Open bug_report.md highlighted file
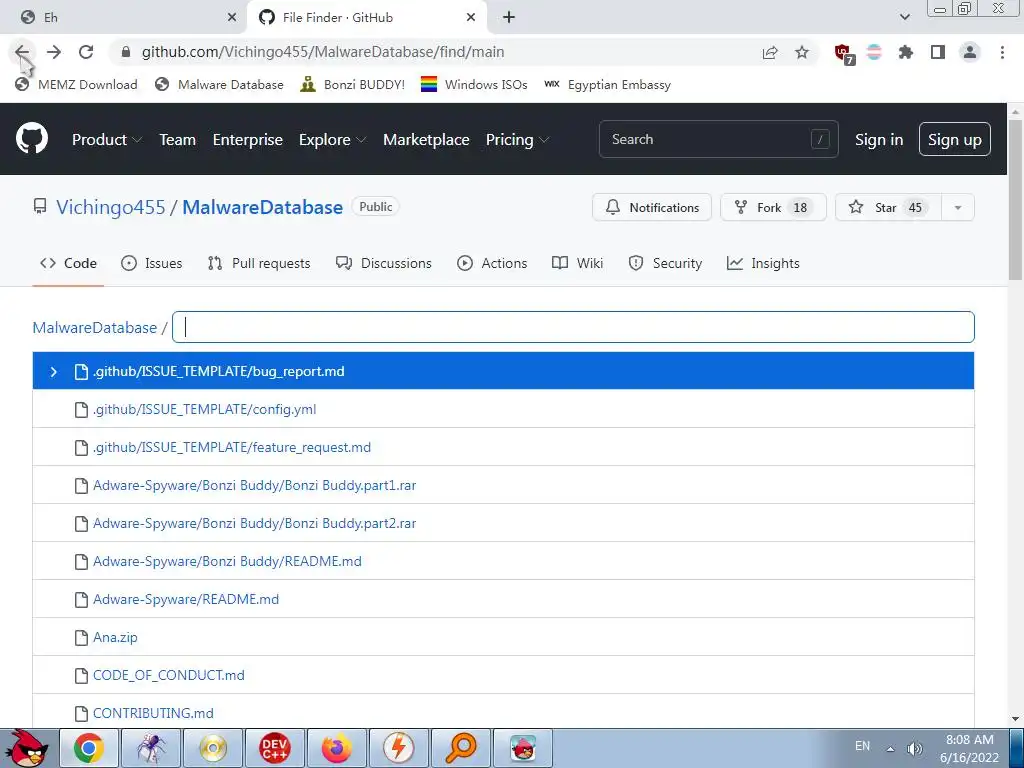 pos(503,371)
